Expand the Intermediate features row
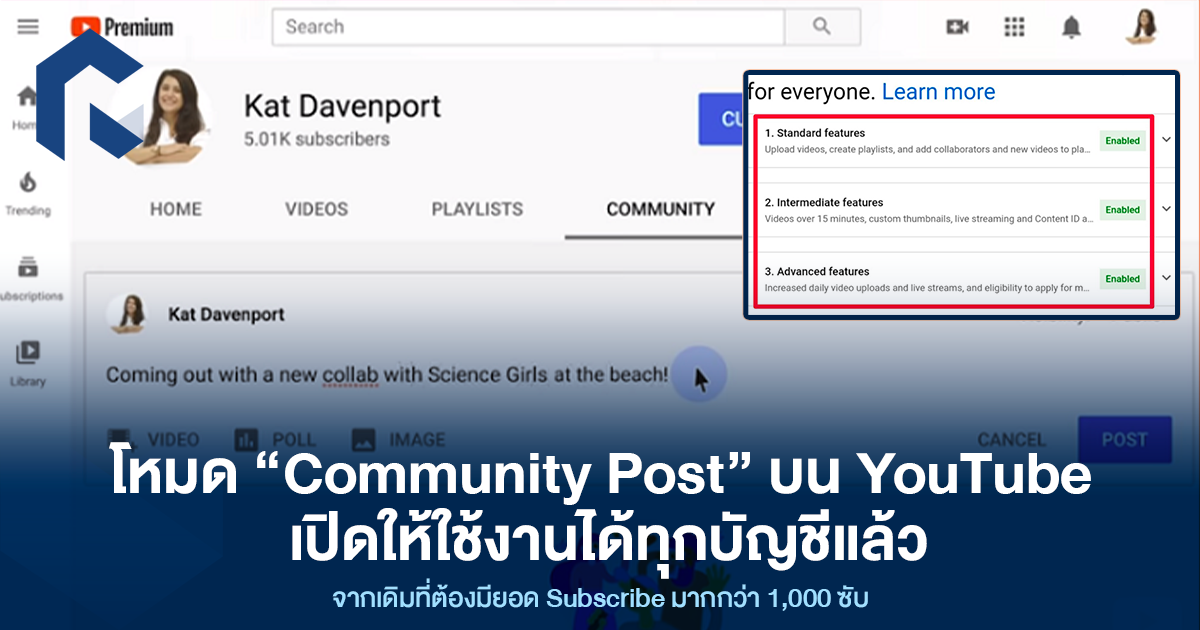Viewport: 1200px width, 630px height. click(x=1166, y=209)
